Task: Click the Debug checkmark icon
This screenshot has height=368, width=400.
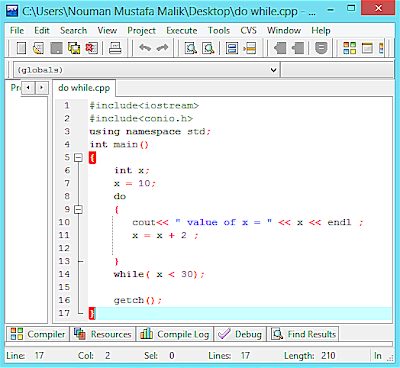Action: [x=224, y=334]
